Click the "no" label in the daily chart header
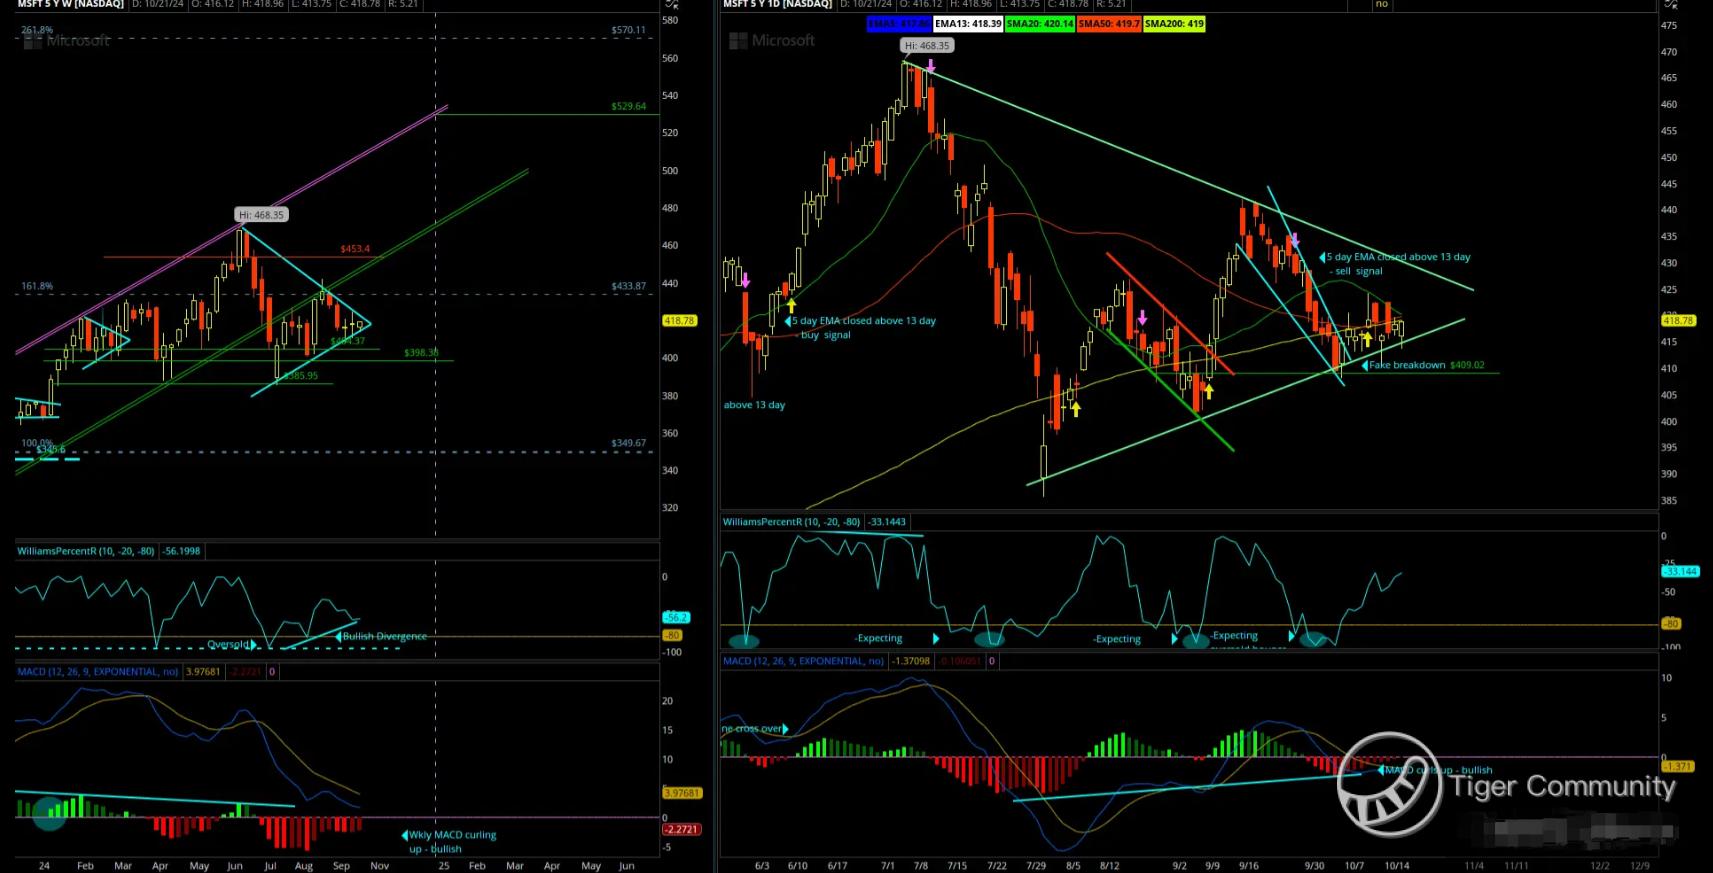Image resolution: width=1713 pixels, height=873 pixels. [1381, 5]
